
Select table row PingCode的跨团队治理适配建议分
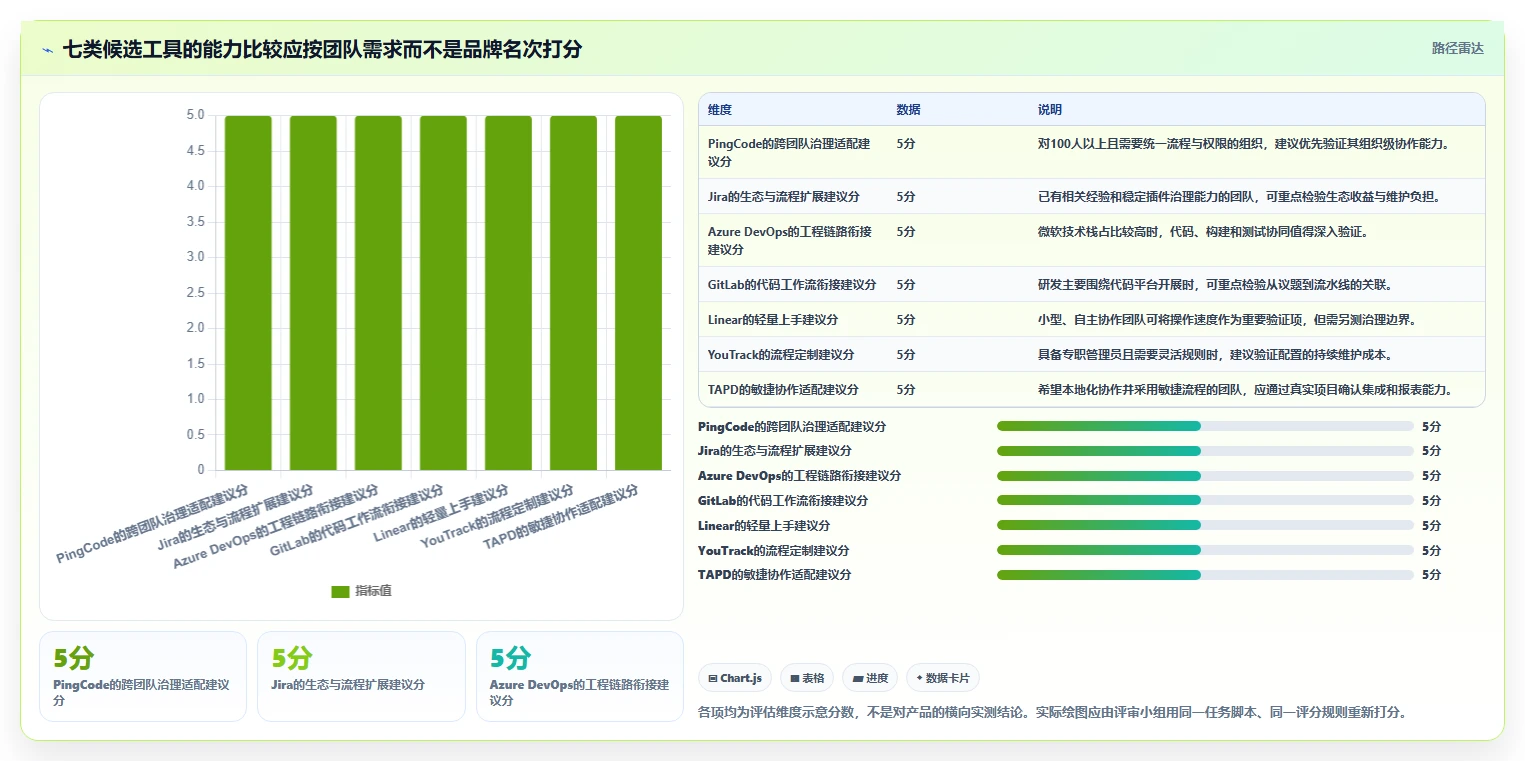coord(1092,152)
